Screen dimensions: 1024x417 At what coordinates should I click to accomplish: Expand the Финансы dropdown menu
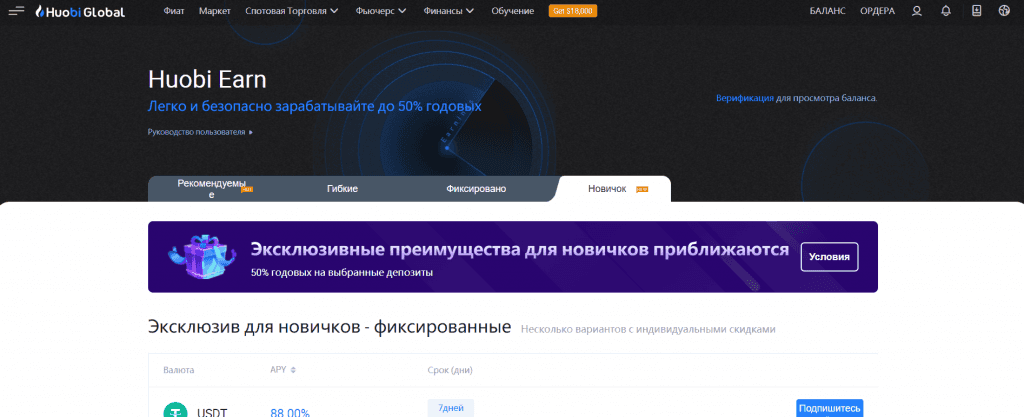(448, 11)
